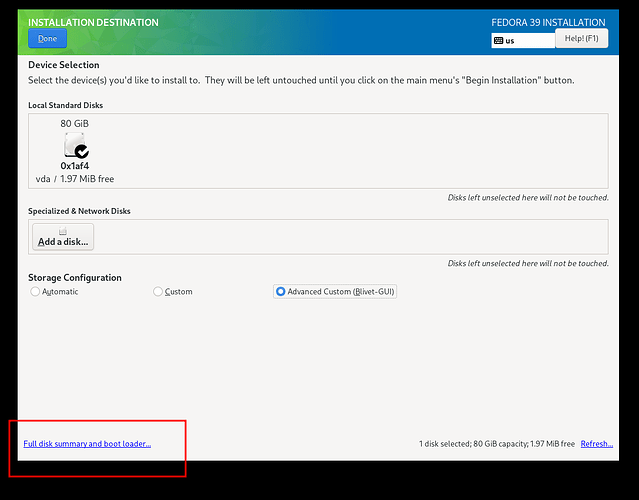Click the 1 disk selected; 80 GiB capacity status
This screenshot has width=639, height=500.
497,444
